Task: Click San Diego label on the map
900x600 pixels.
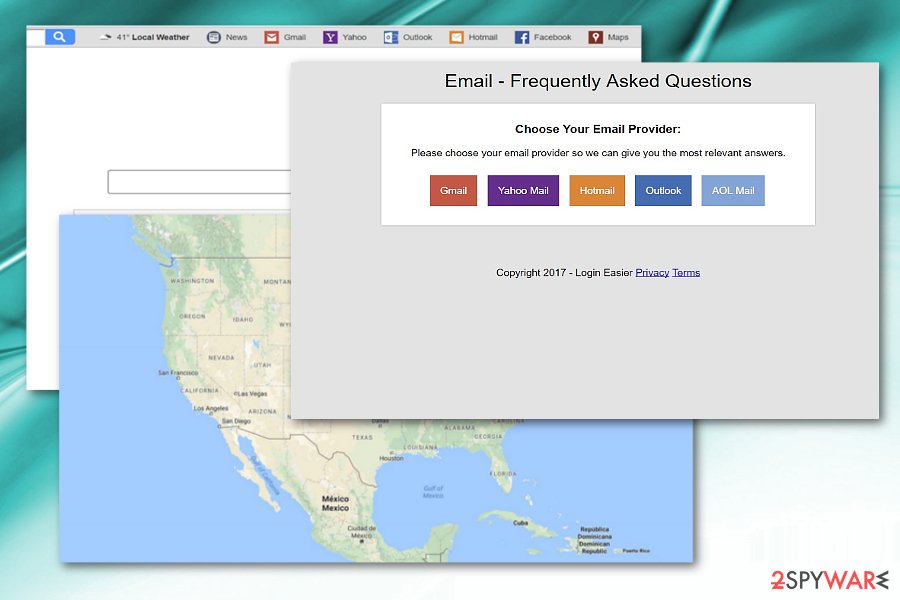Action: (236, 421)
